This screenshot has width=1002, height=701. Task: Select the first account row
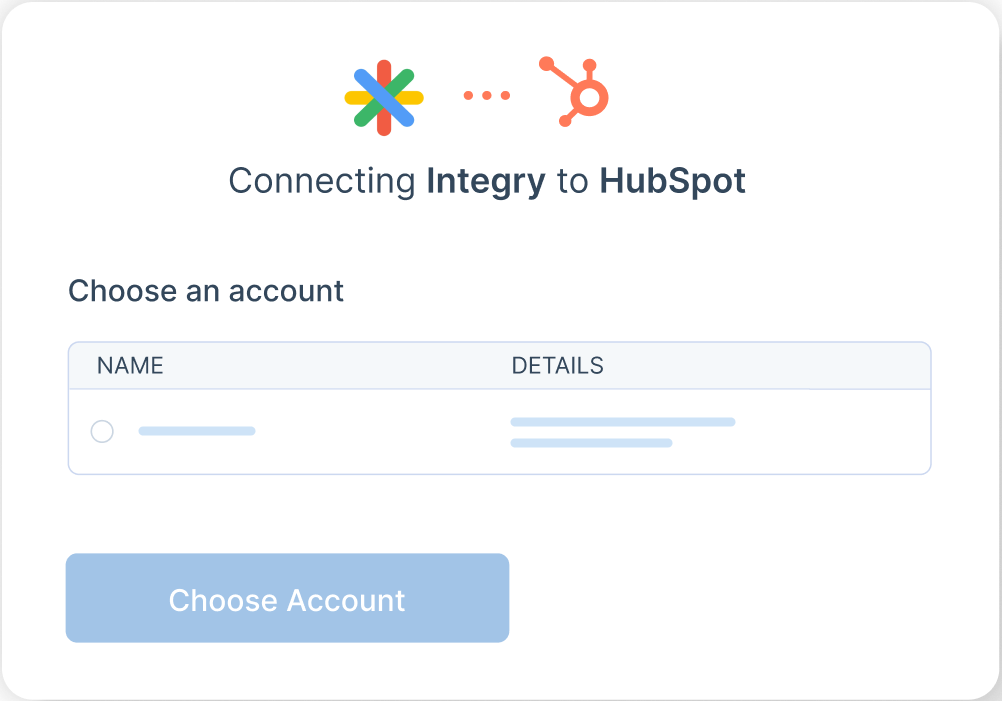[500, 431]
